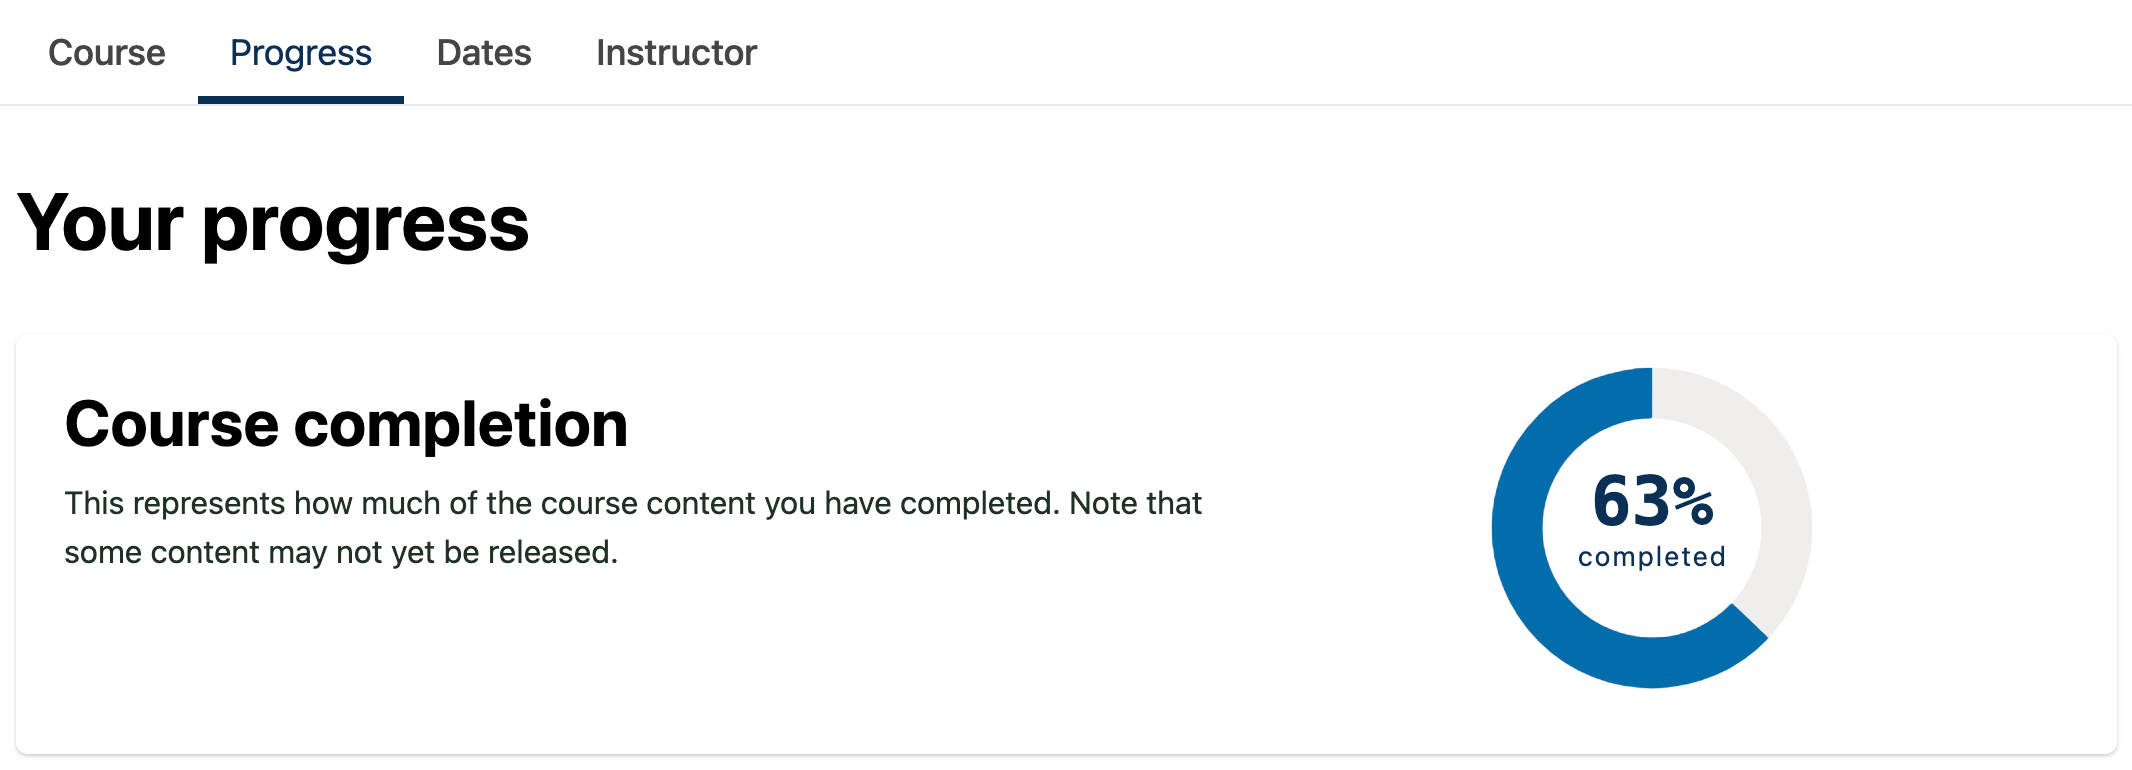The width and height of the screenshot is (2132, 770).
Task: Select the Progress tab
Action: 301,53
